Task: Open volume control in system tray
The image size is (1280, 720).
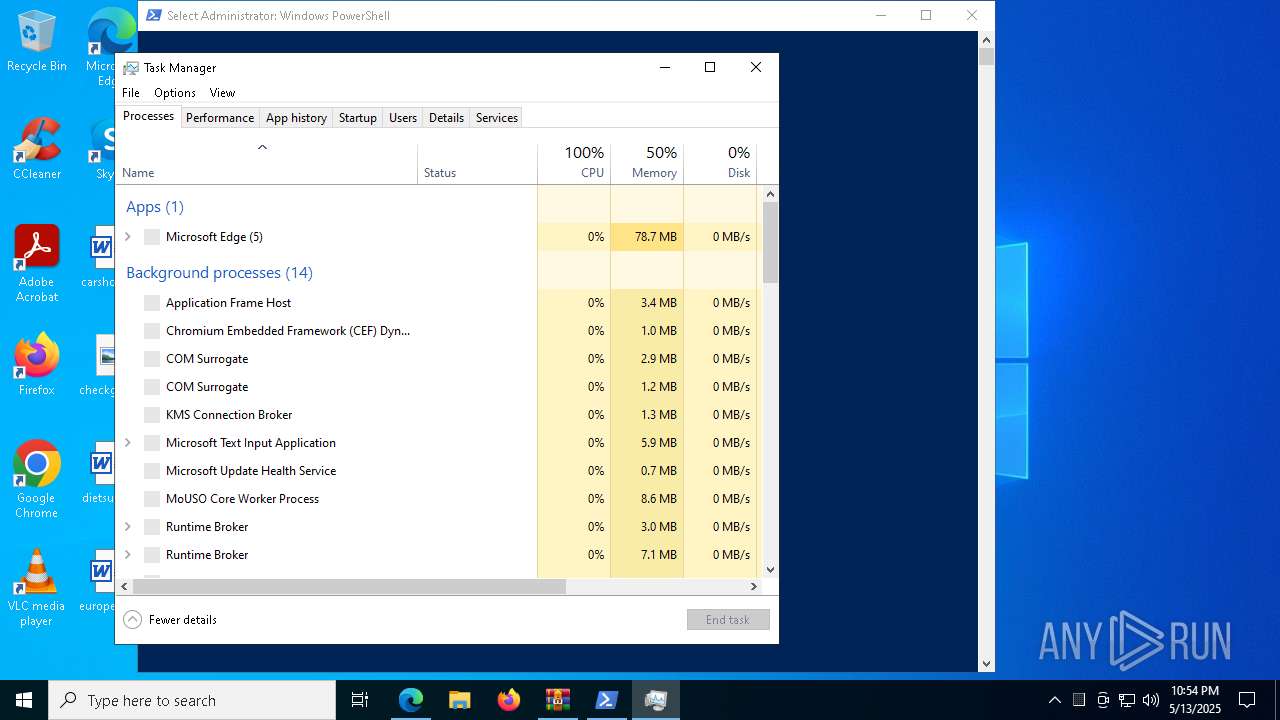Action: point(1151,700)
